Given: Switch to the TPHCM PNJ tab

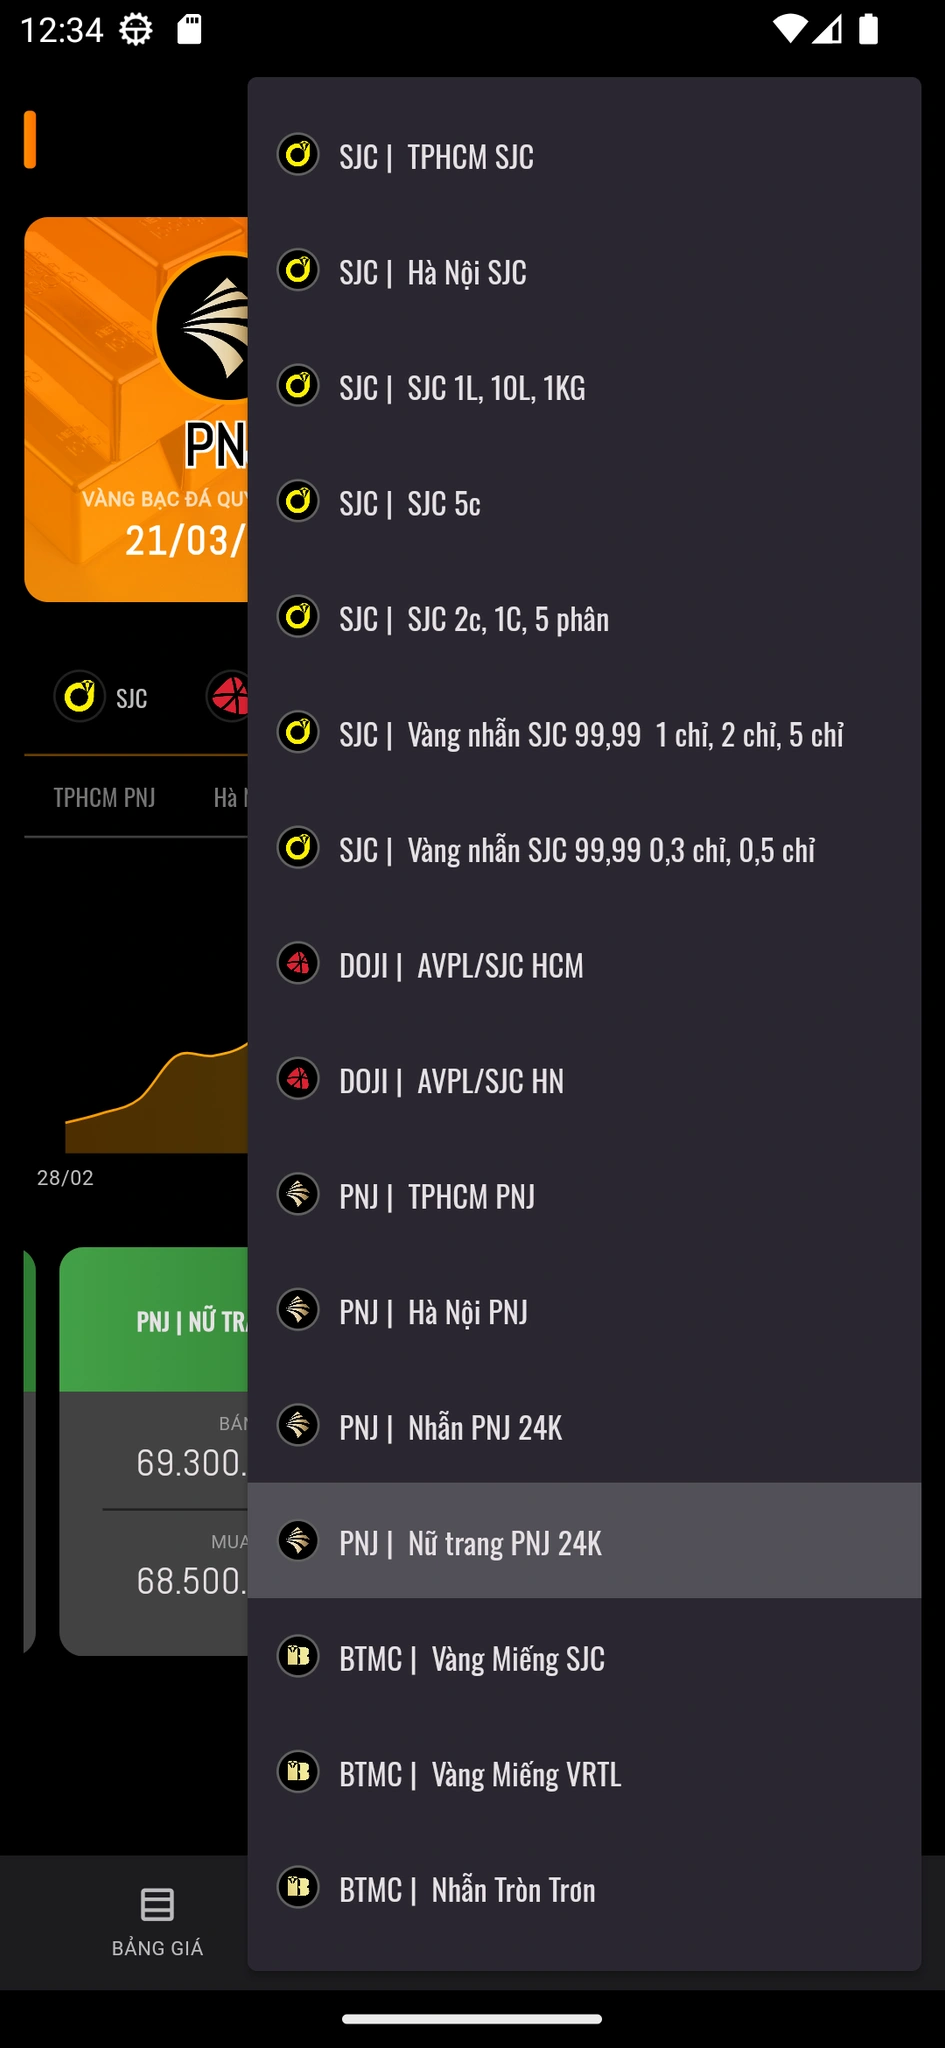Looking at the screenshot, I should point(104,798).
